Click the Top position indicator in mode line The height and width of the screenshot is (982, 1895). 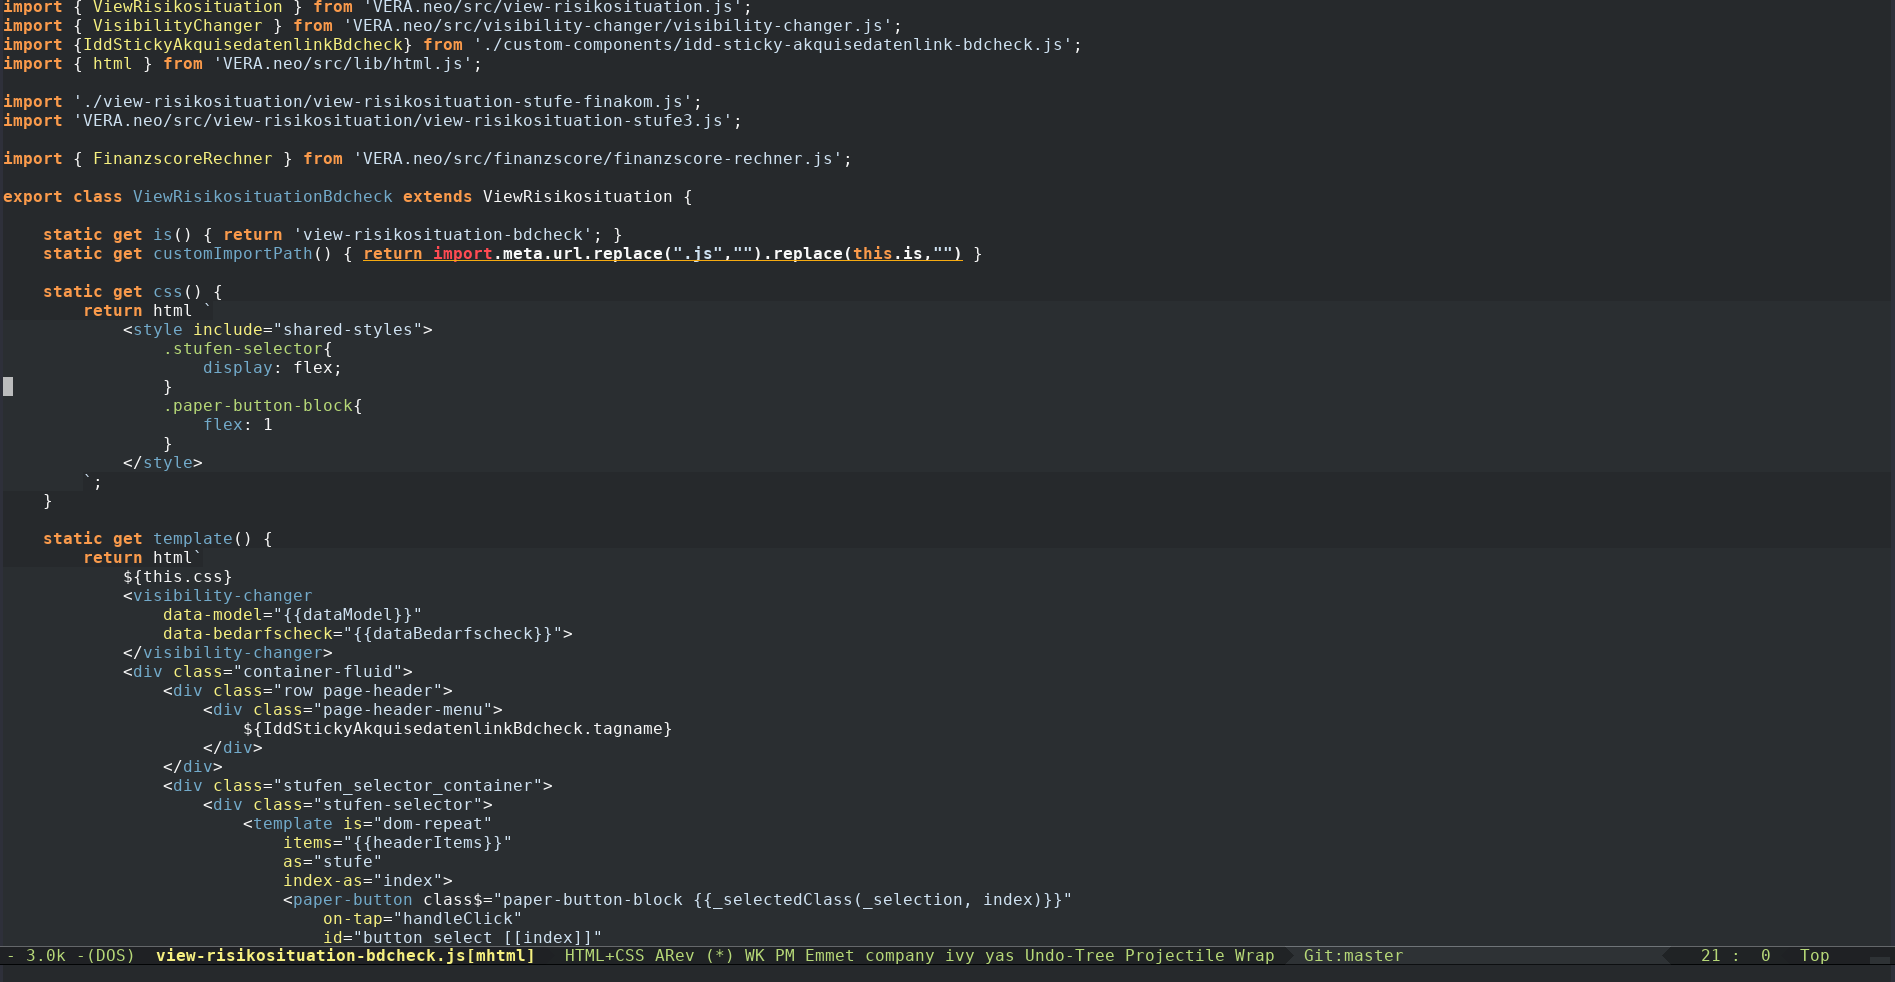point(1814,956)
